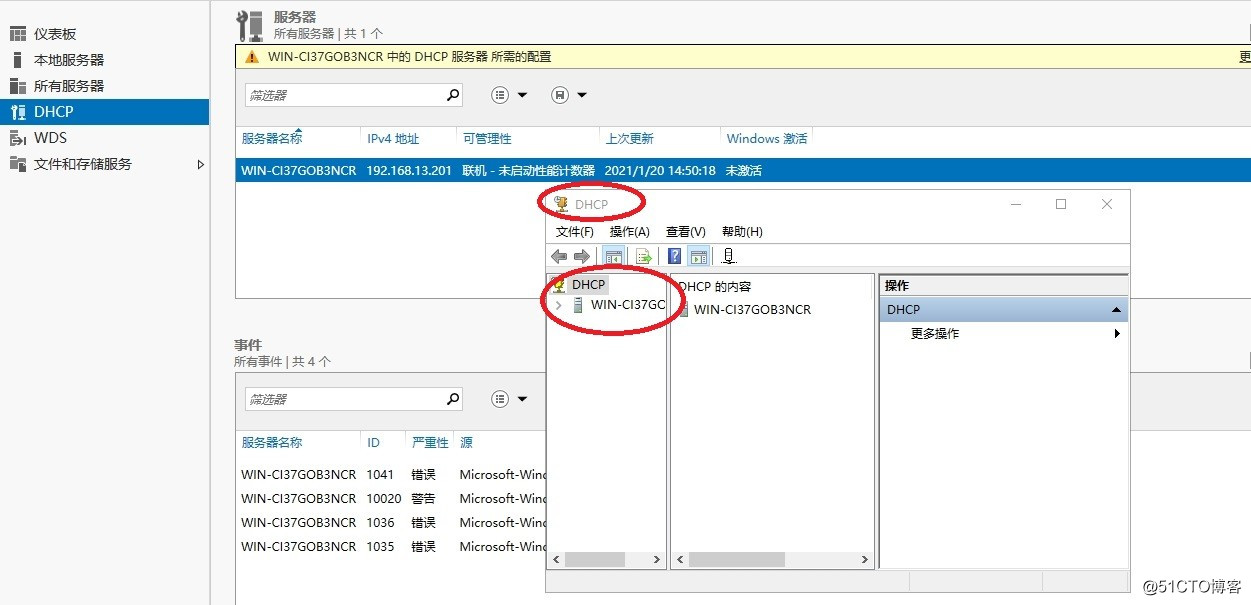Open the 查看(V) menu
The image size is (1251, 605).
[686, 231]
